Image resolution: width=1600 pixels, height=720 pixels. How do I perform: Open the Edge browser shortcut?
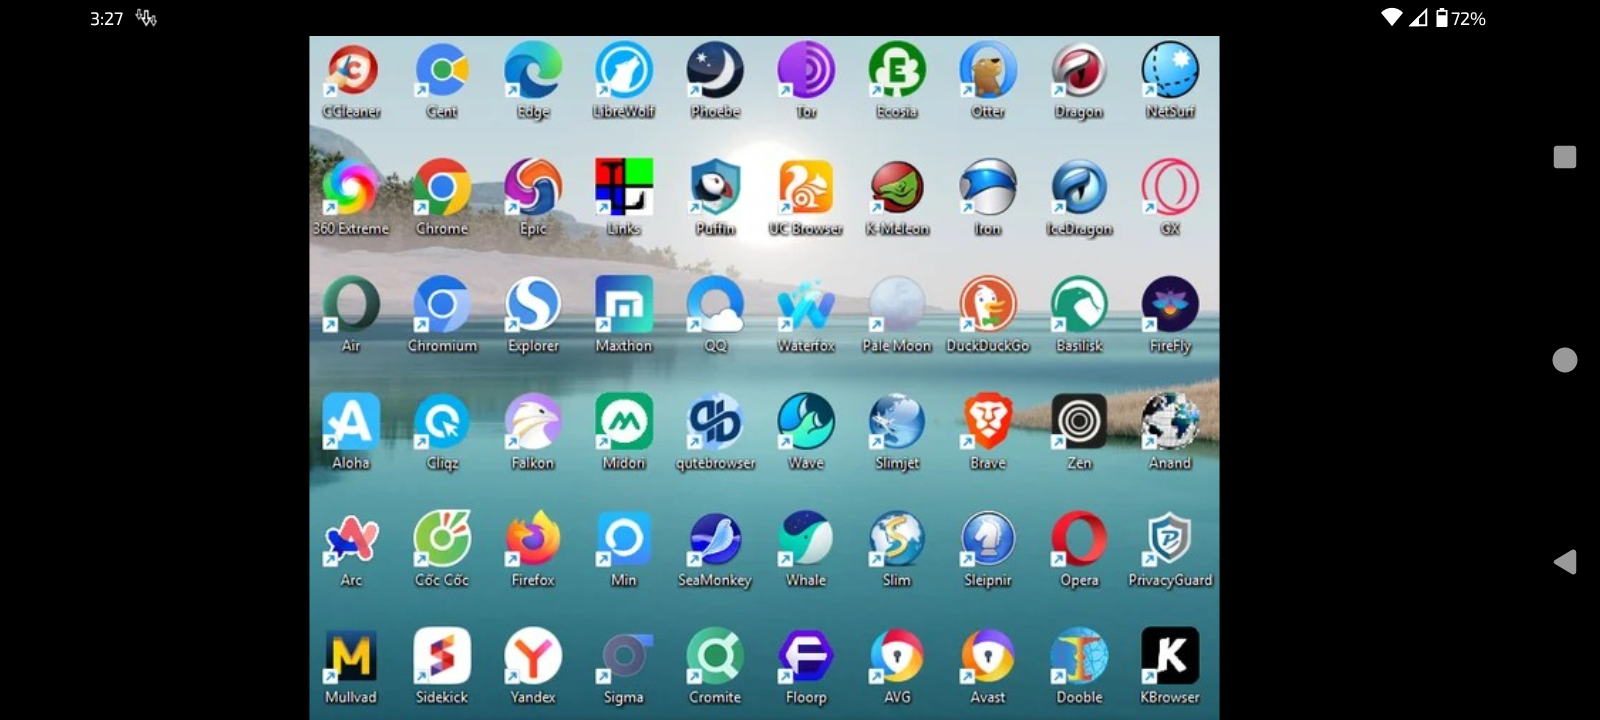click(533, 70)
